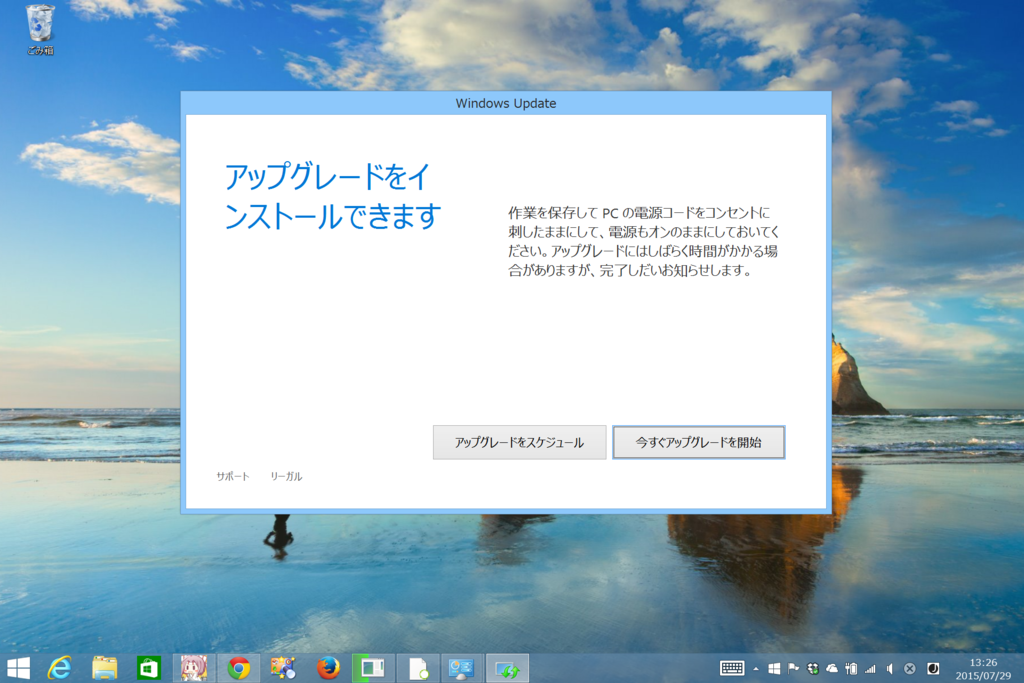Open the Windows Start button

pyautogui.click(x=18, y=668)
